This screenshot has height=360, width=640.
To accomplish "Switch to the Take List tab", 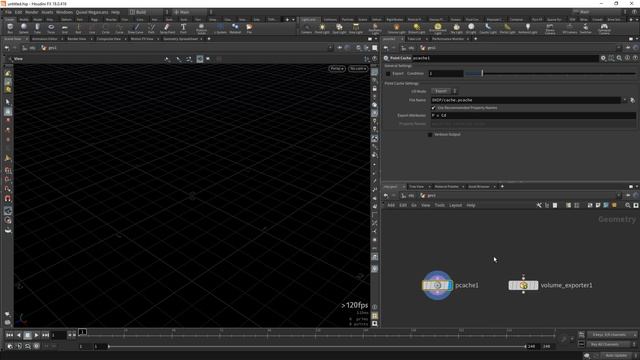I will click(414, 39).
